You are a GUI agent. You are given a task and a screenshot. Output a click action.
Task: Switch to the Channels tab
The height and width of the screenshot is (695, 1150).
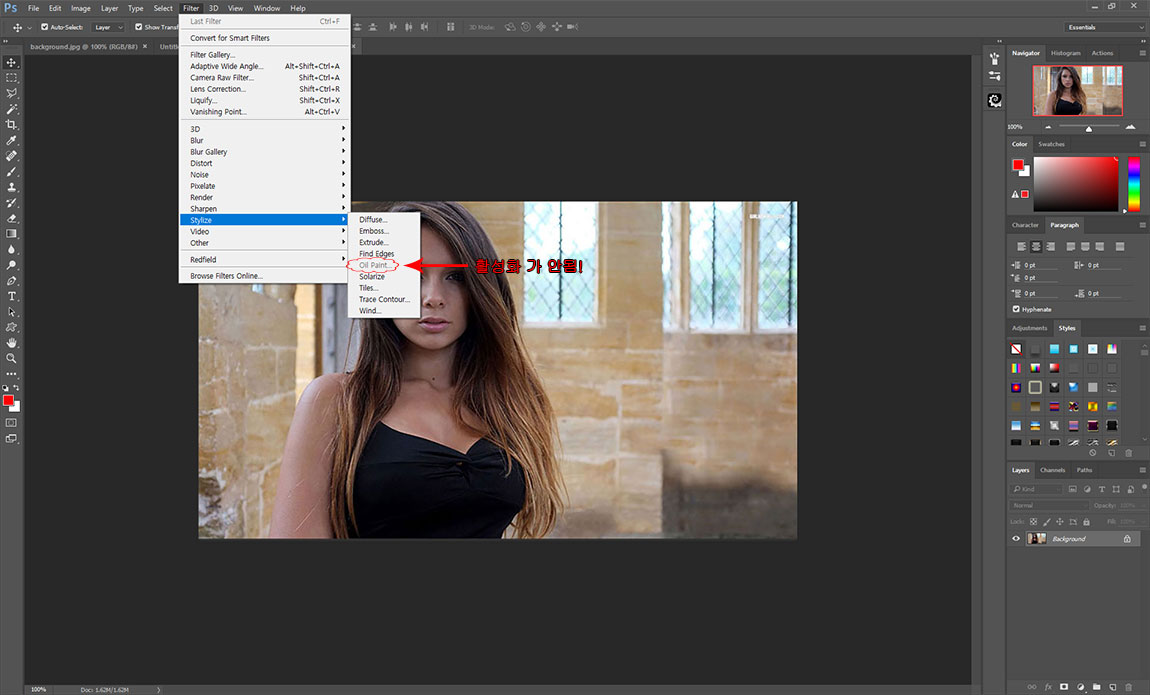[x=1052, y=470]
